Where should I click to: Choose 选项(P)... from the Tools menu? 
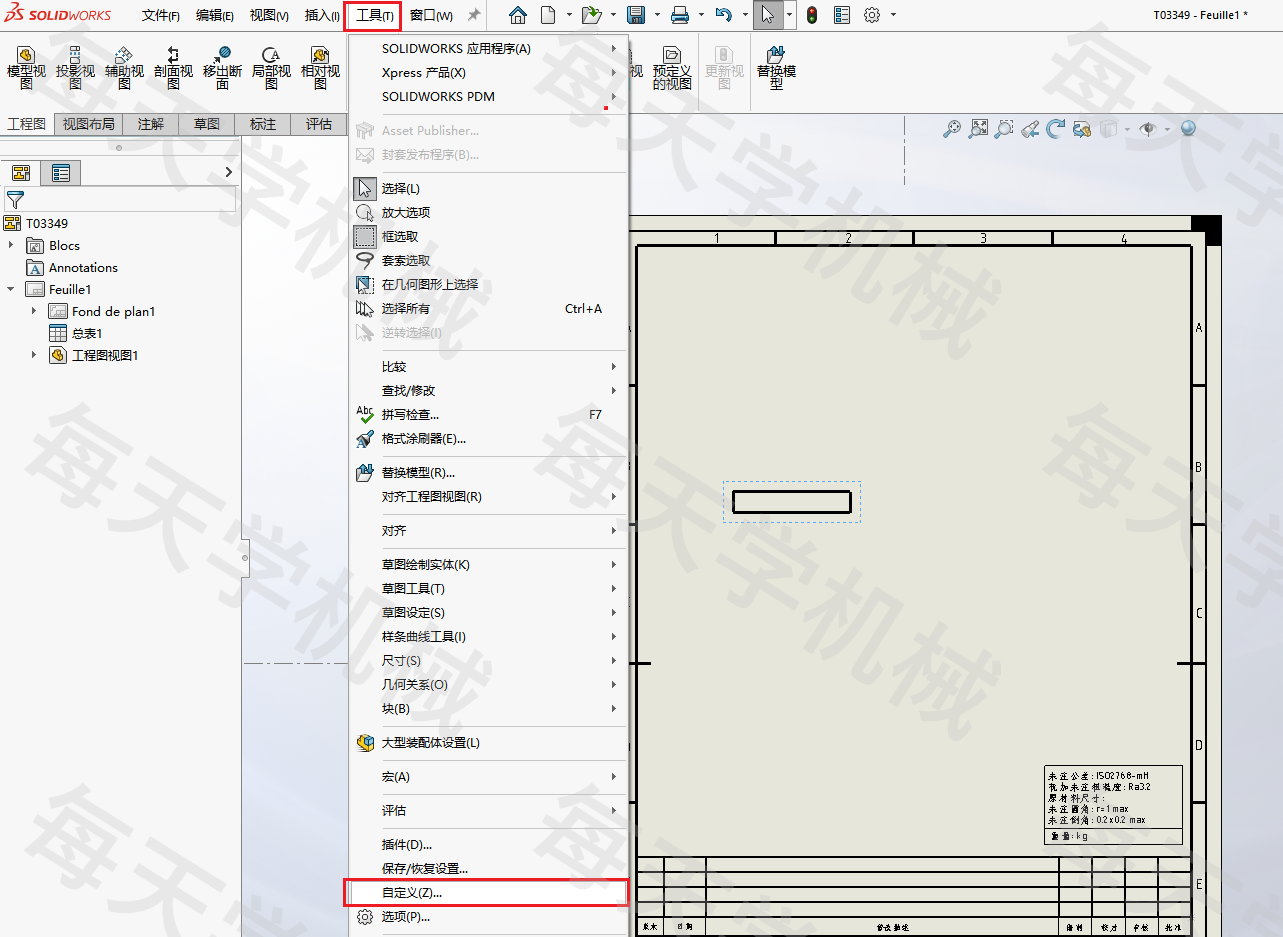[x=487, y=916]
